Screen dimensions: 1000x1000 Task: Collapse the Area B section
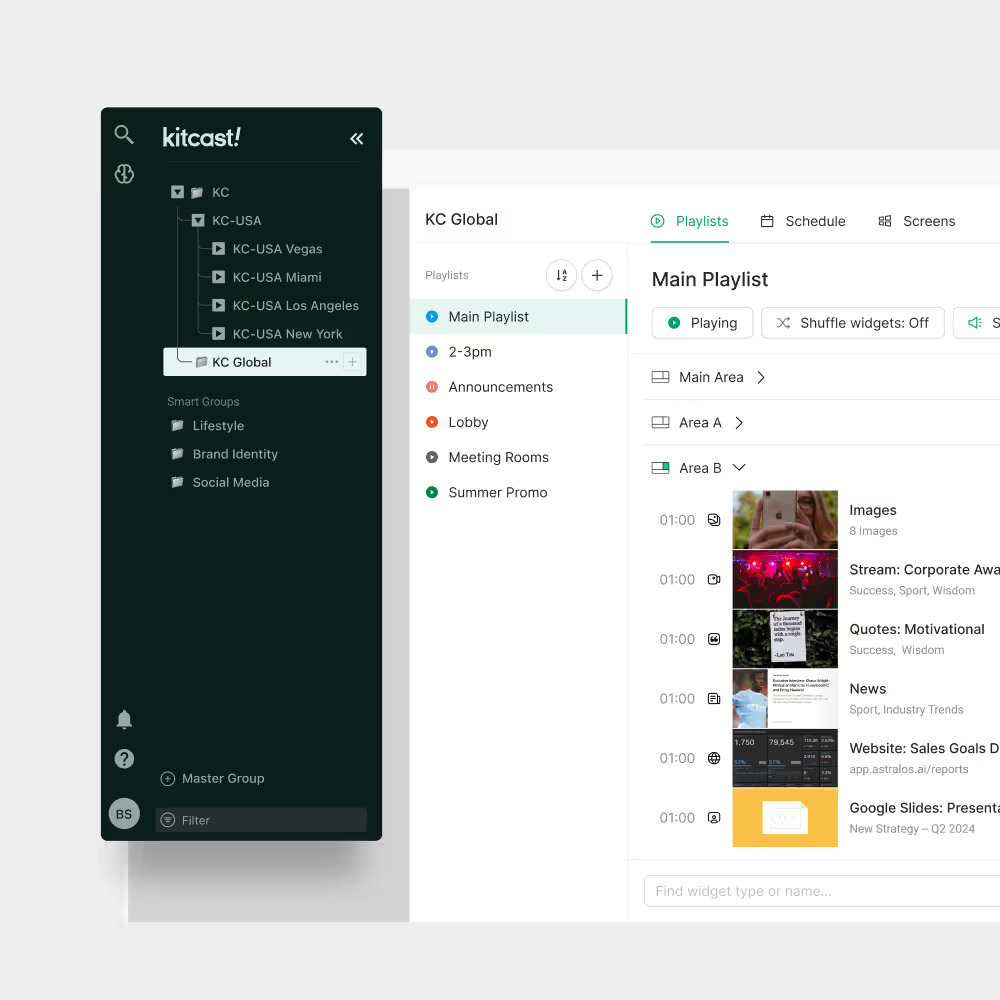point(738,467)
